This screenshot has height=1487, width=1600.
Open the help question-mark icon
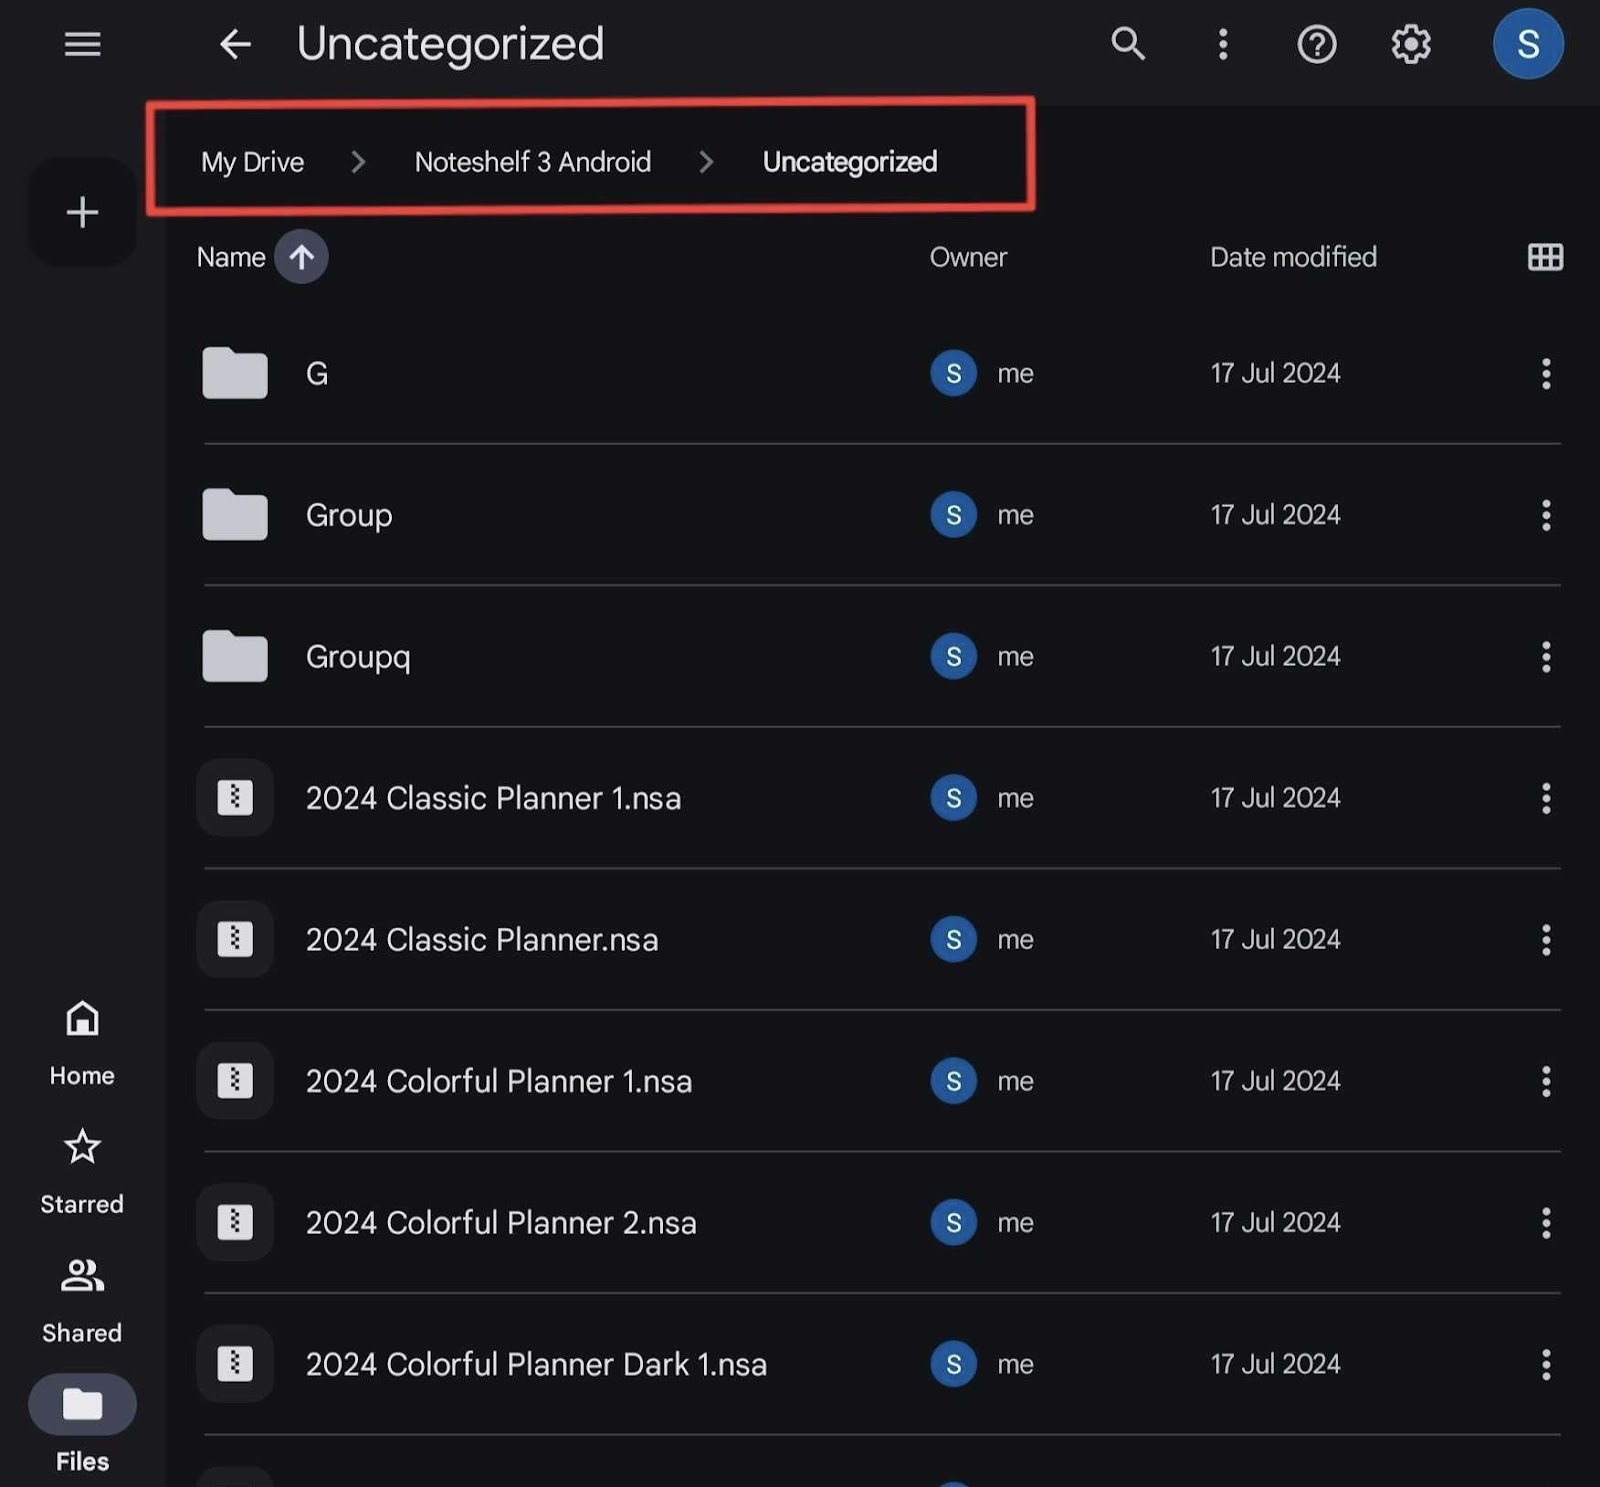1316,44
